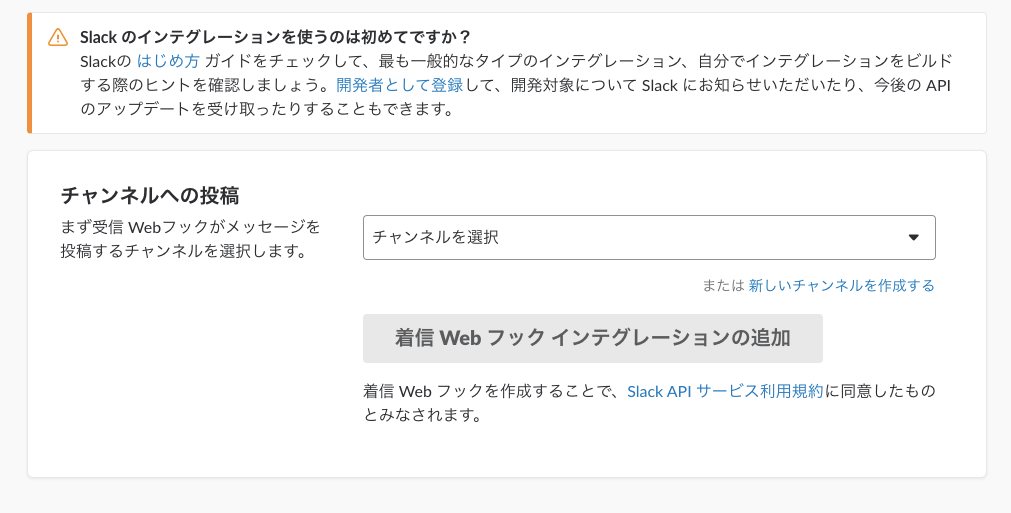
Task: Click the または label before the link
Action: pyautogui.click(x=723, y=285)
